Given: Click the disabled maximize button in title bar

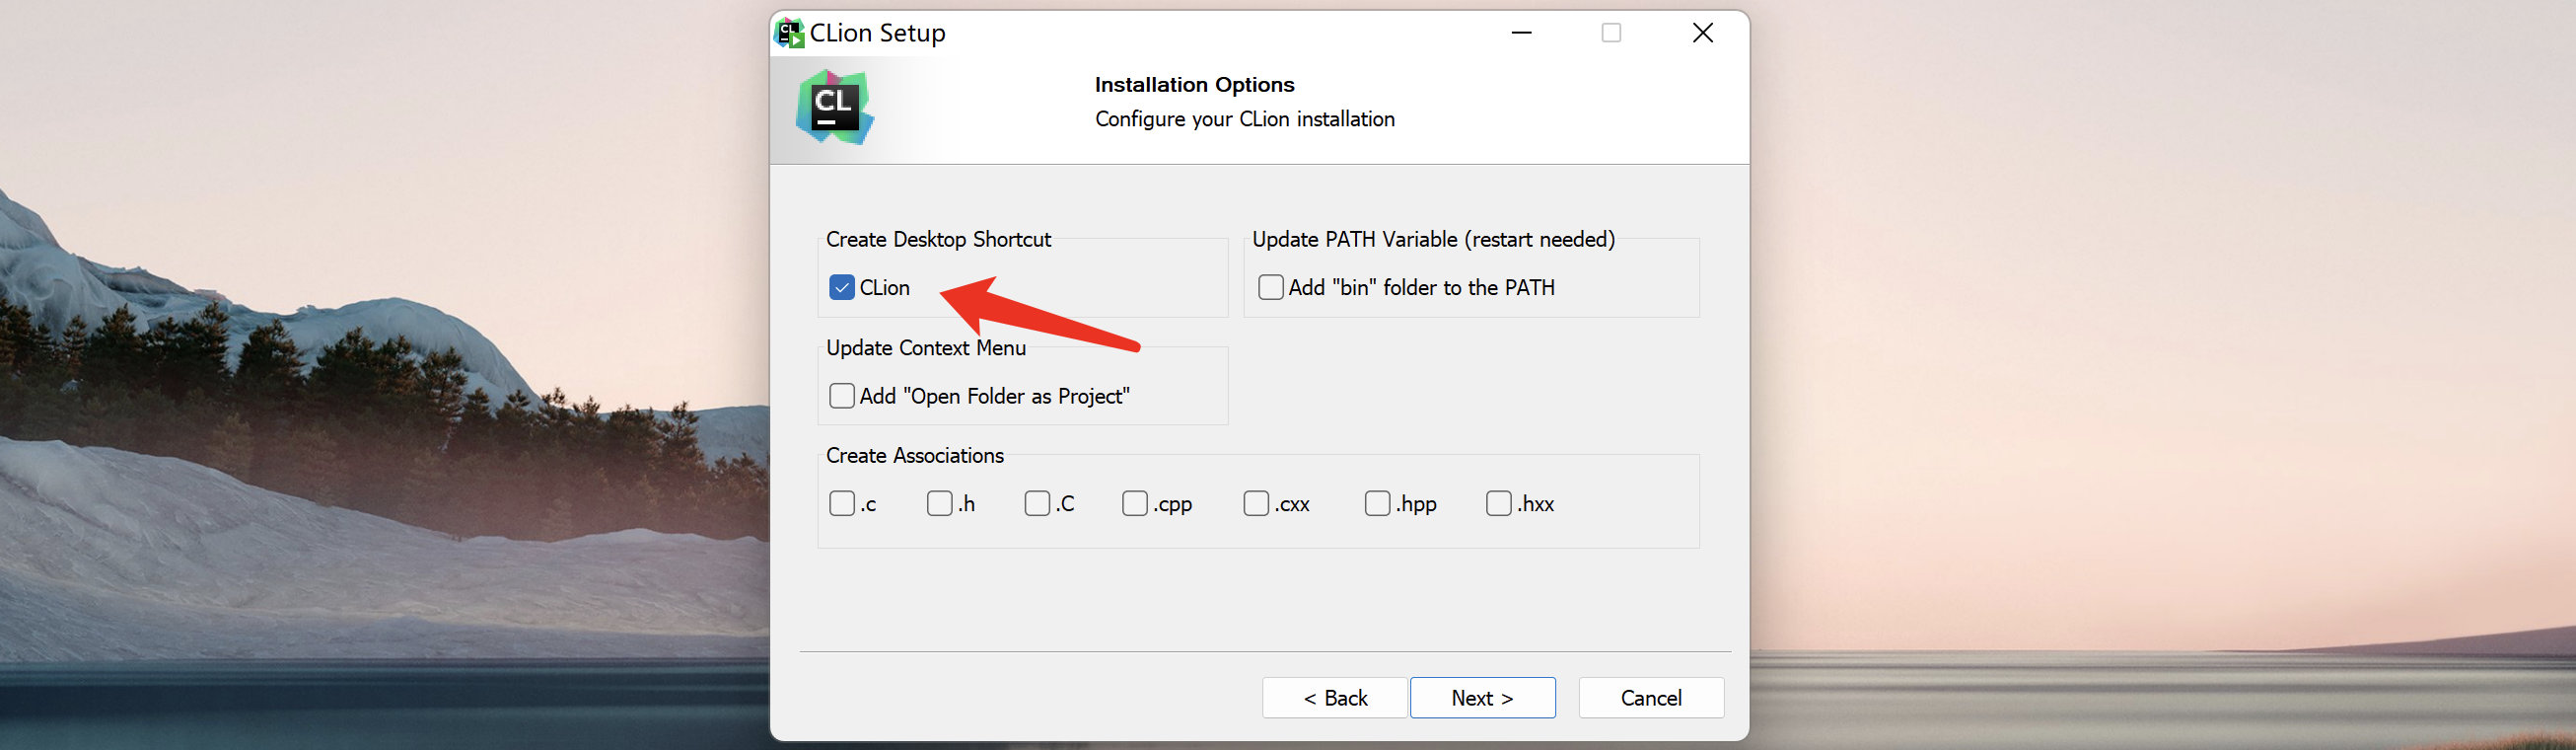Looking at the screenshot, I should pyautogui.click(x=1611, y=33).
